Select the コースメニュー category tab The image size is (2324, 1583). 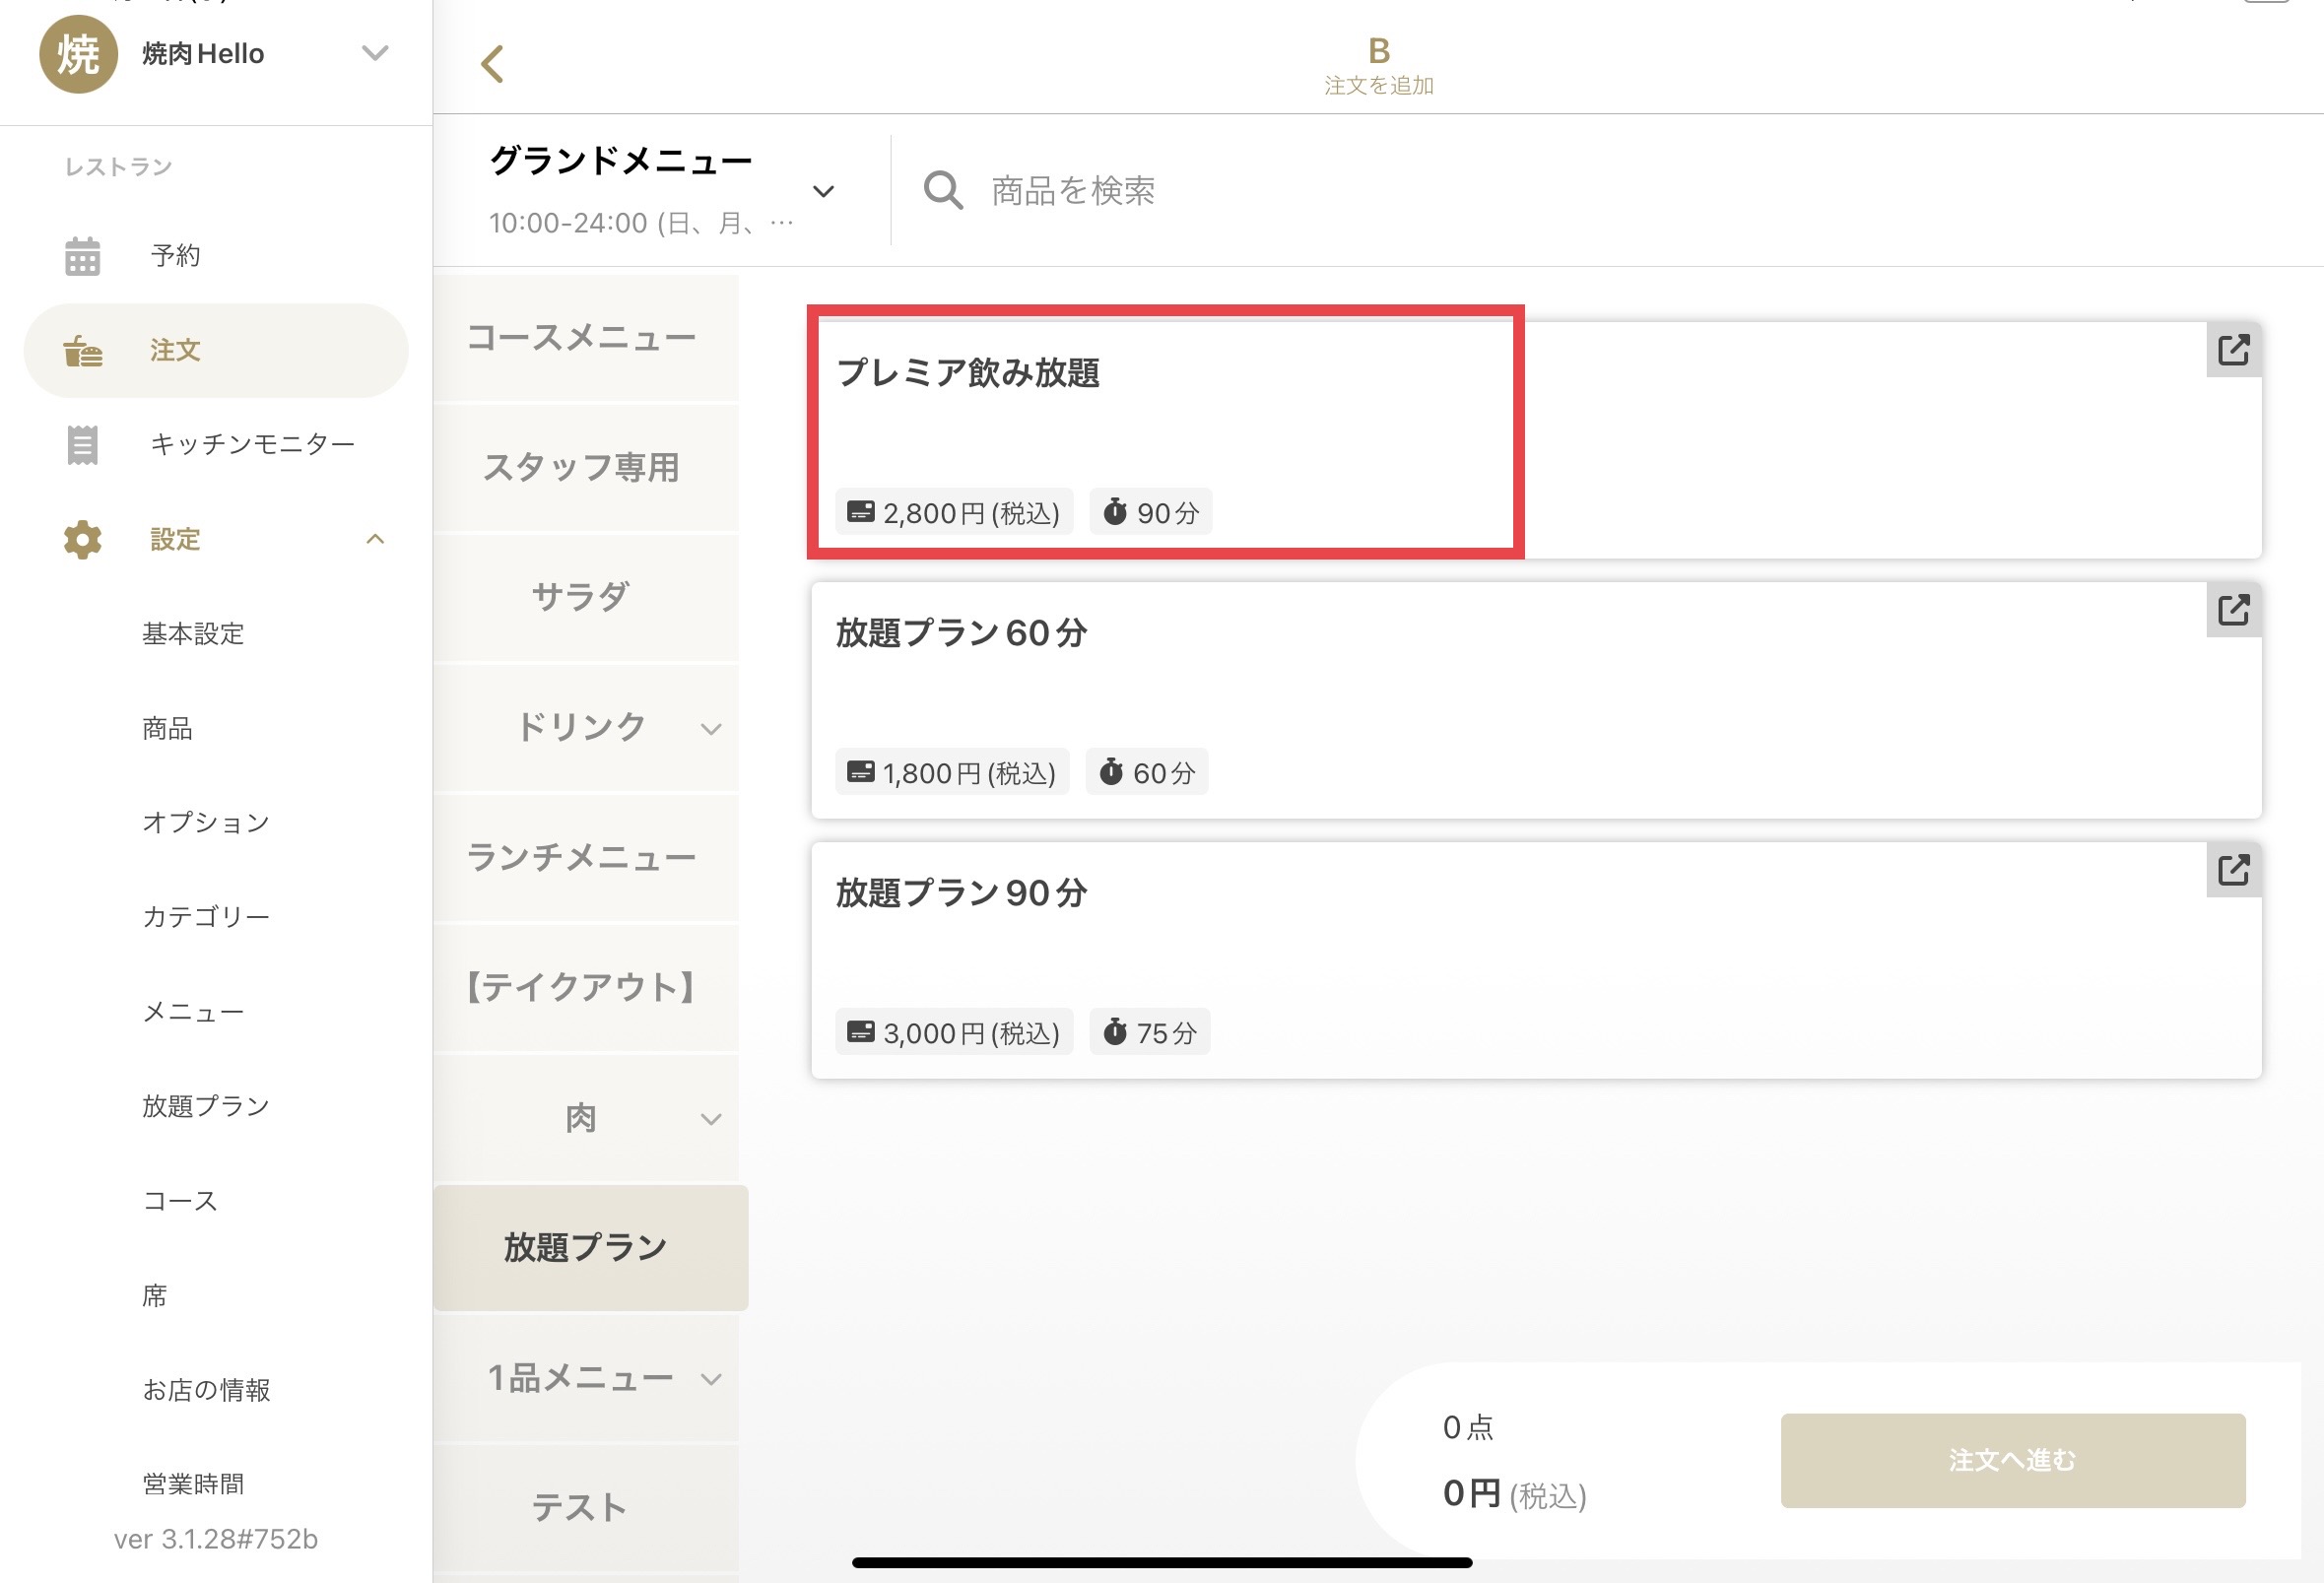tap(582, 338)
